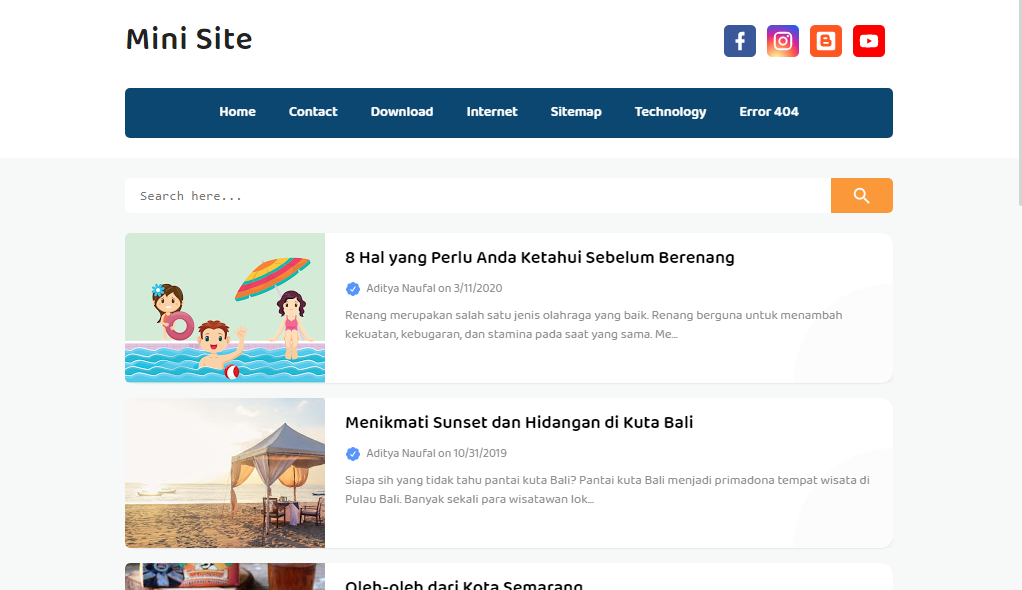Open the Kuta beach tent thumbnail
Image resolution: width=1022 pixels, height=590 pixels.
pyautogui.click(x=225, y=473)
